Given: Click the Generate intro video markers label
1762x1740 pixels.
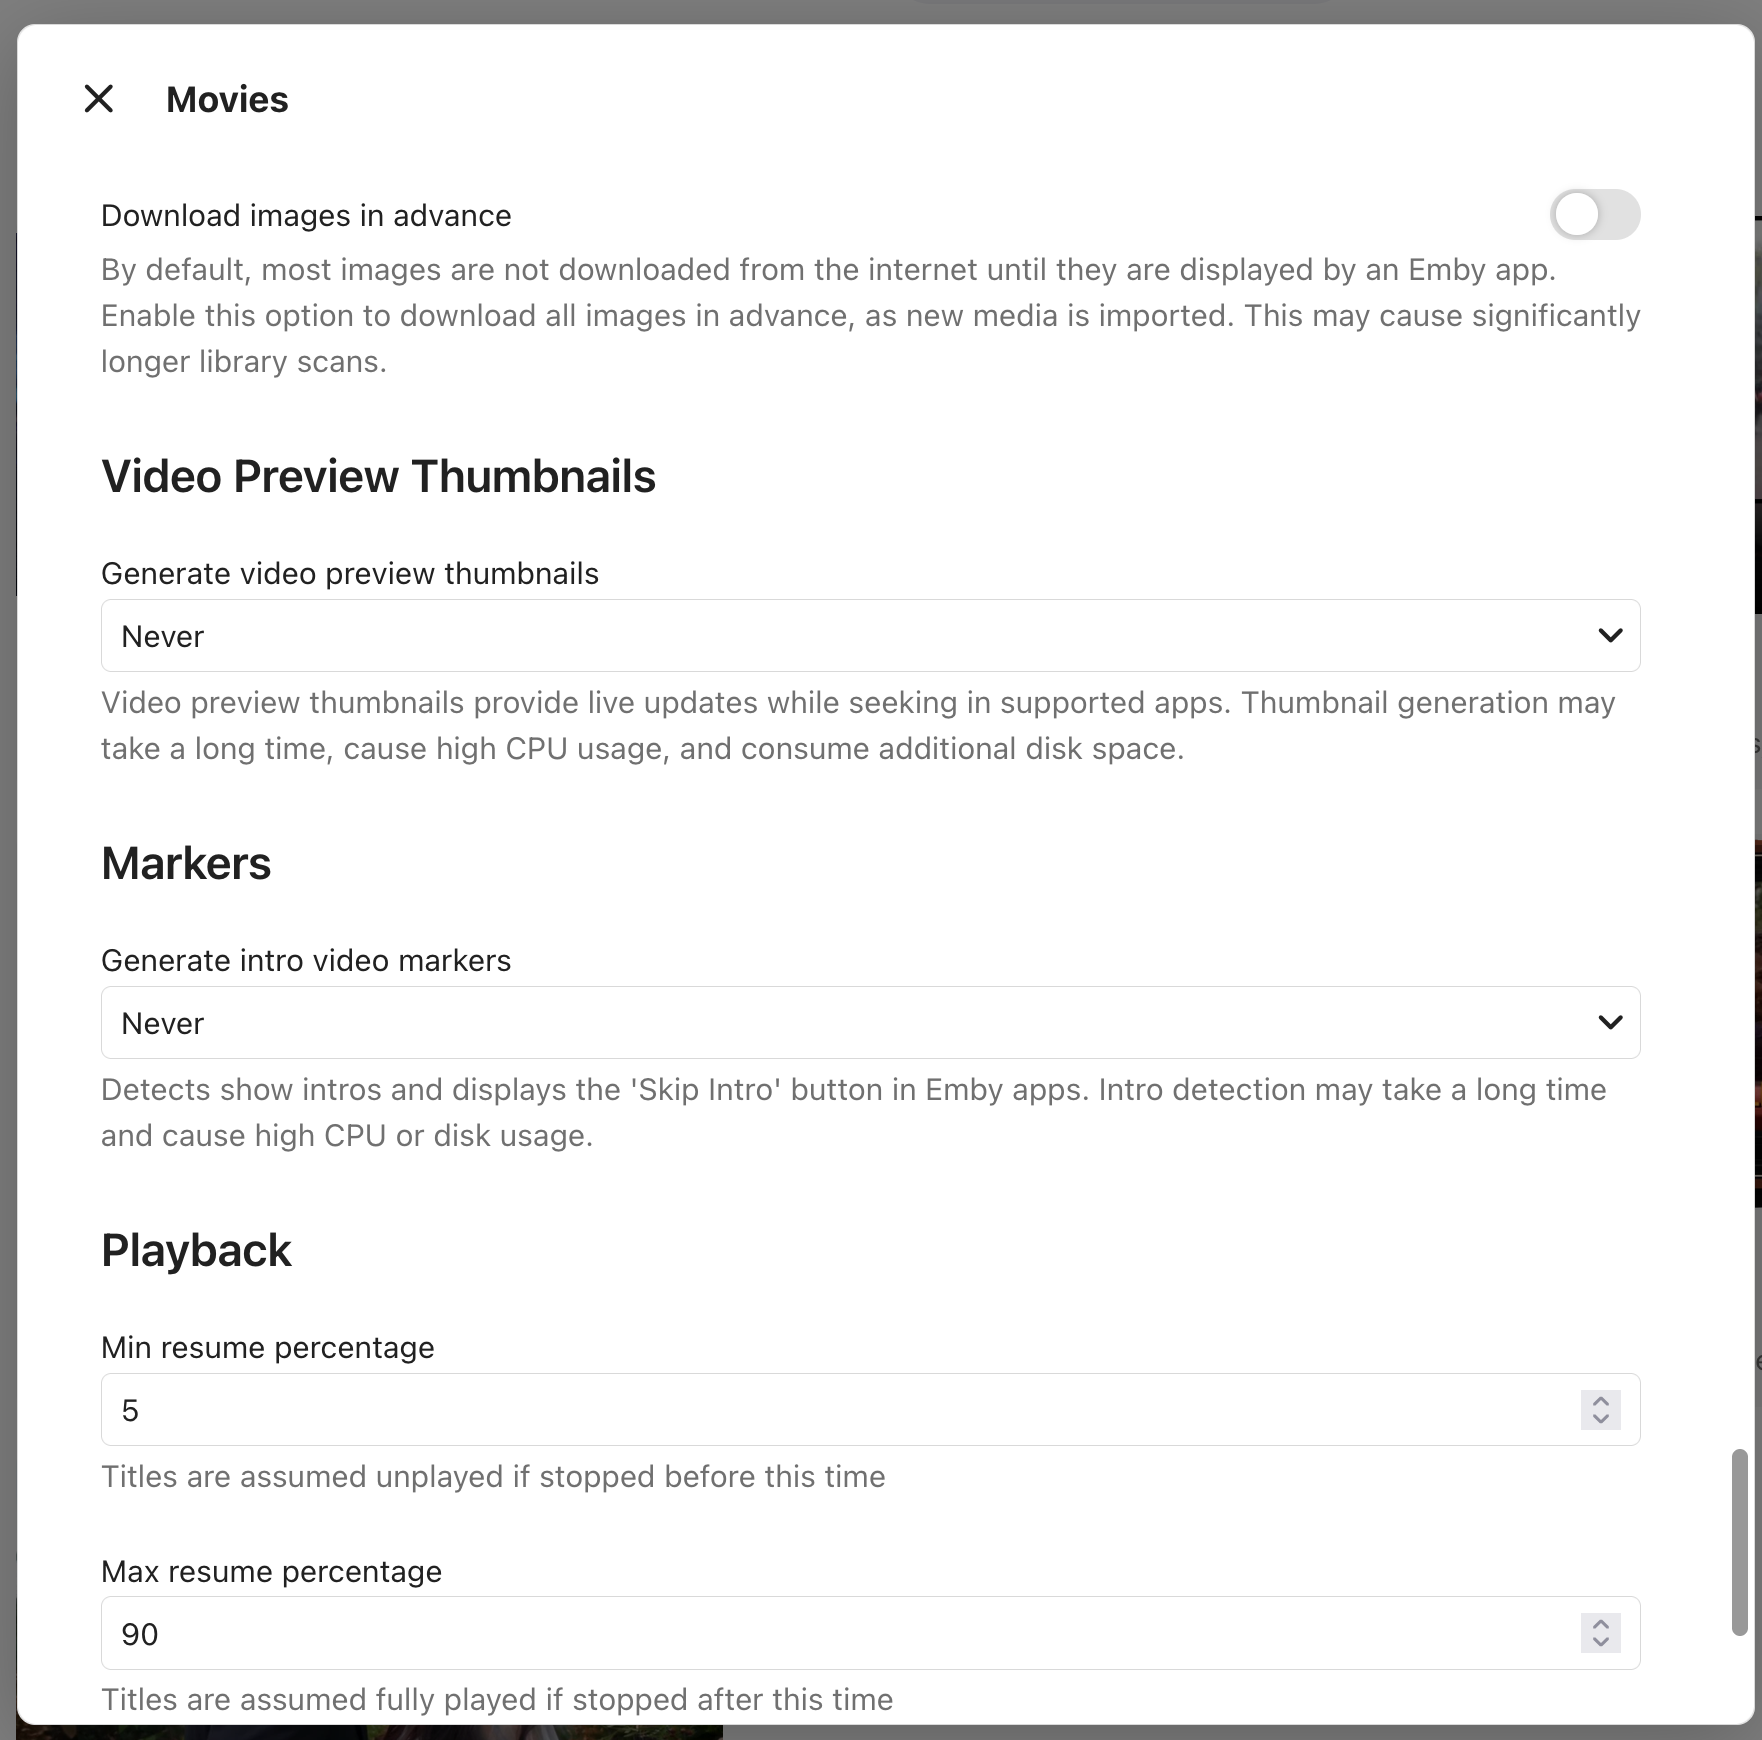Looking at the screenshot, I should tap(306, 960).
